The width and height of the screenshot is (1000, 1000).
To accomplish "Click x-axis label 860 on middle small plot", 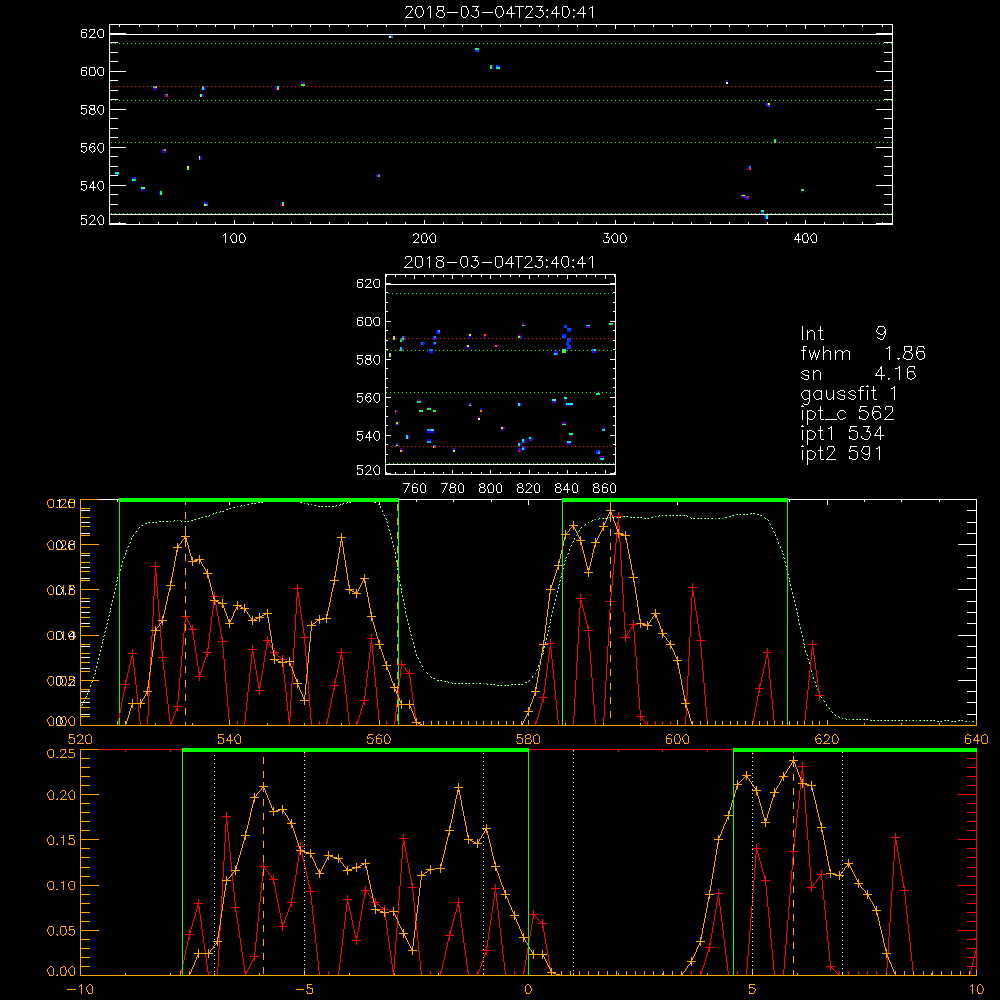I will tap(605, 489).
